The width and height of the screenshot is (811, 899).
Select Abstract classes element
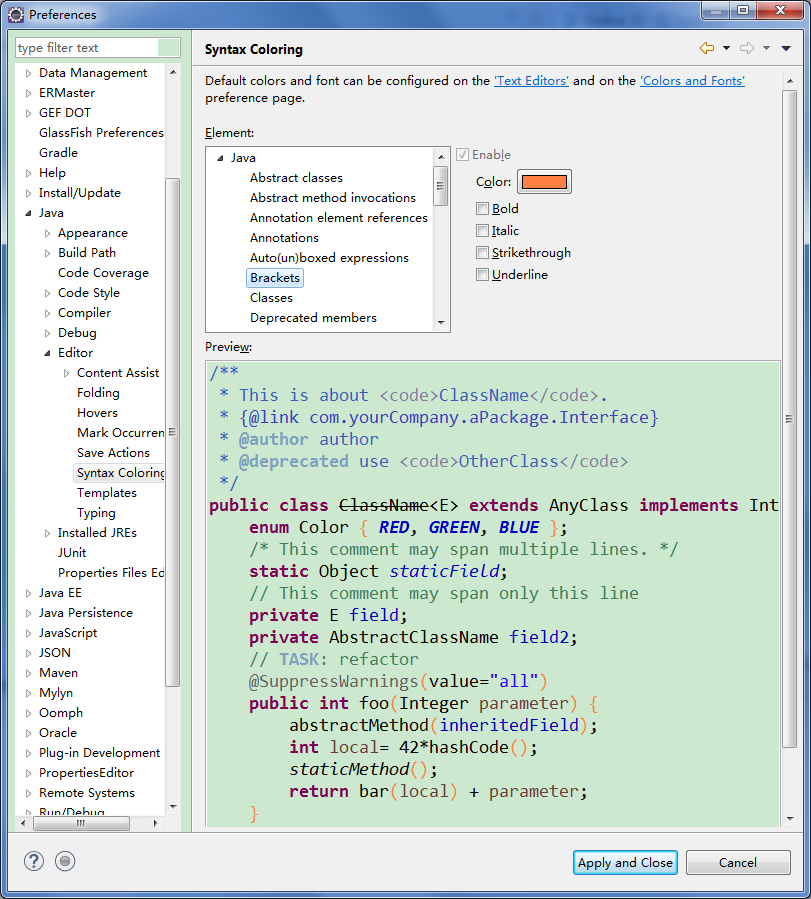pyautogui.click(x=296, y=178)
